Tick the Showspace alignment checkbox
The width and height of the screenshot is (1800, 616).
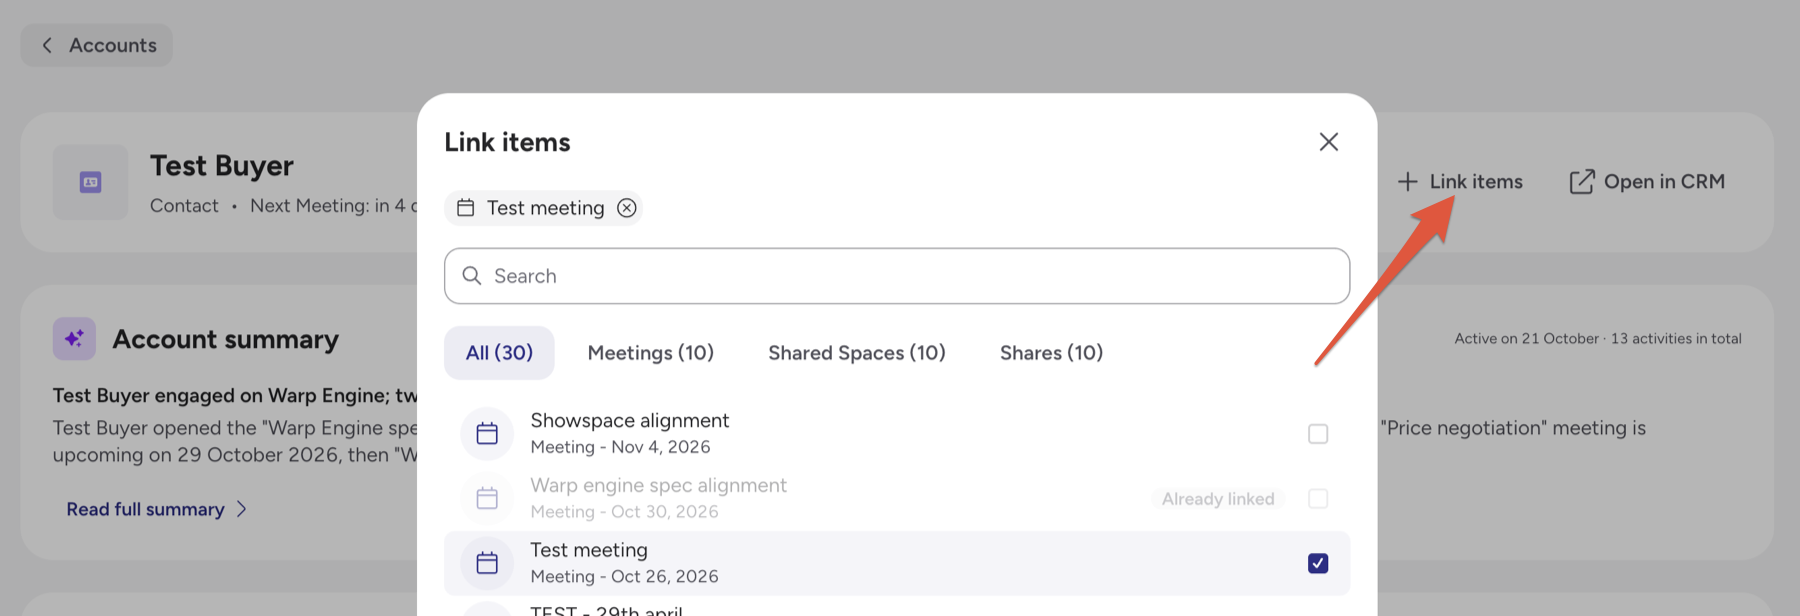(1318, 434)
